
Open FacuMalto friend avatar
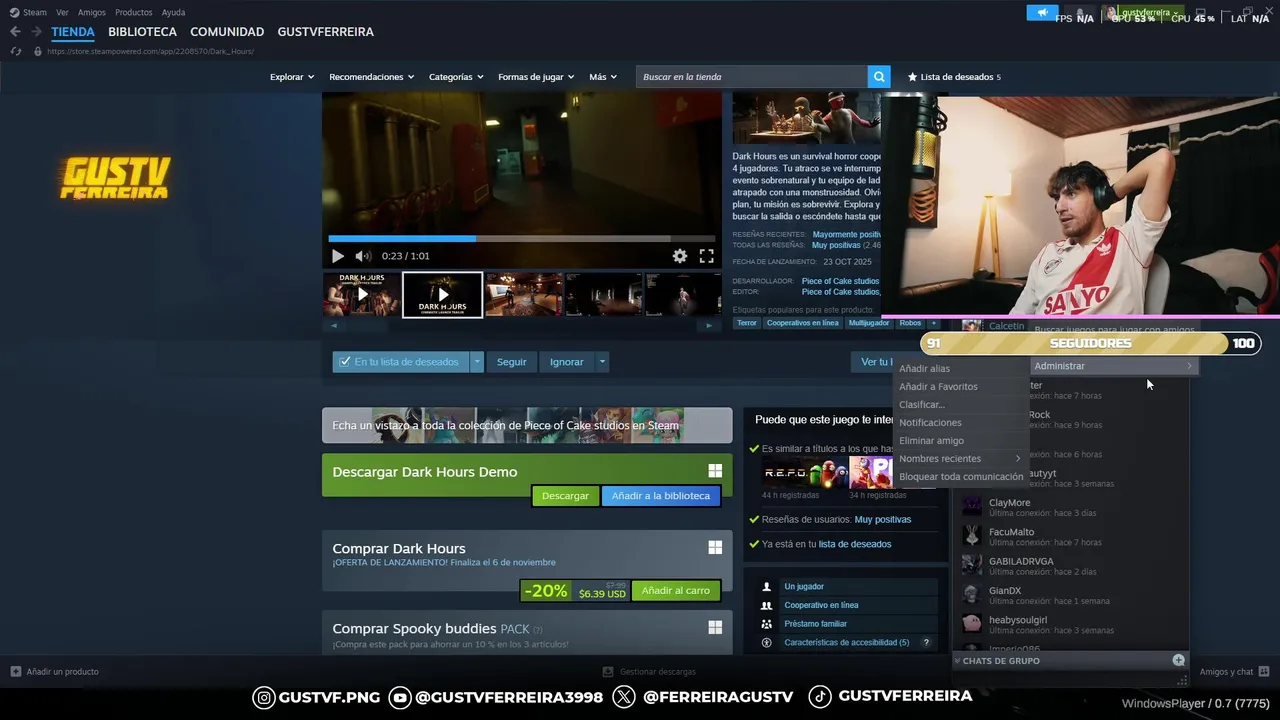coord(972,536)
